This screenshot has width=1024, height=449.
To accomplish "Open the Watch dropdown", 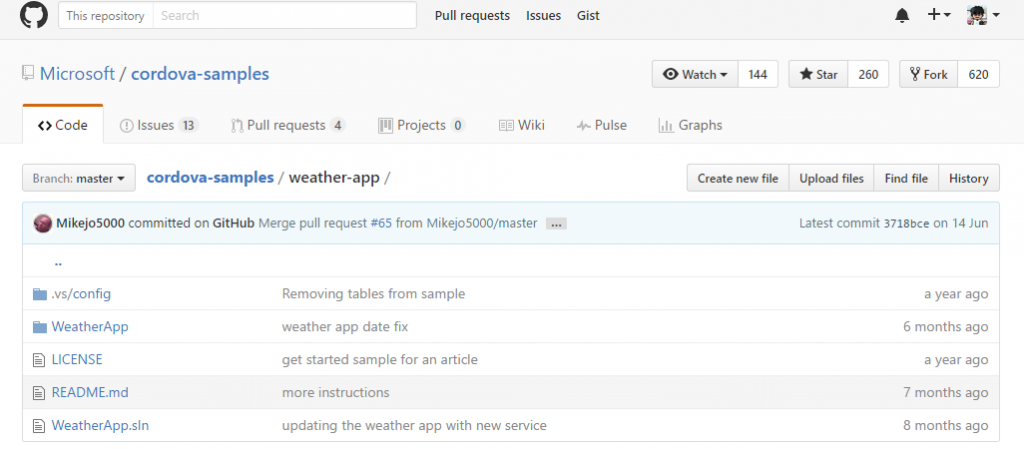I will 695,74.
